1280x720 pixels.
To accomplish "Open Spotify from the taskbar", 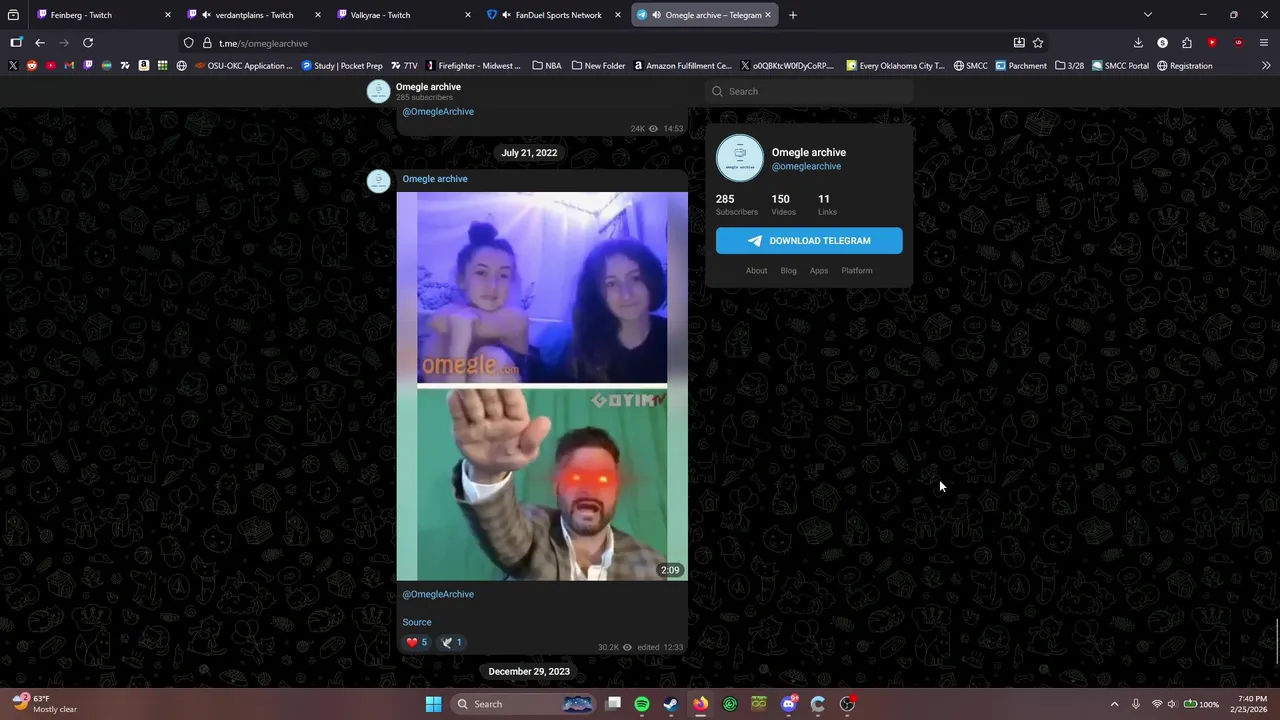I will [642, 704].
